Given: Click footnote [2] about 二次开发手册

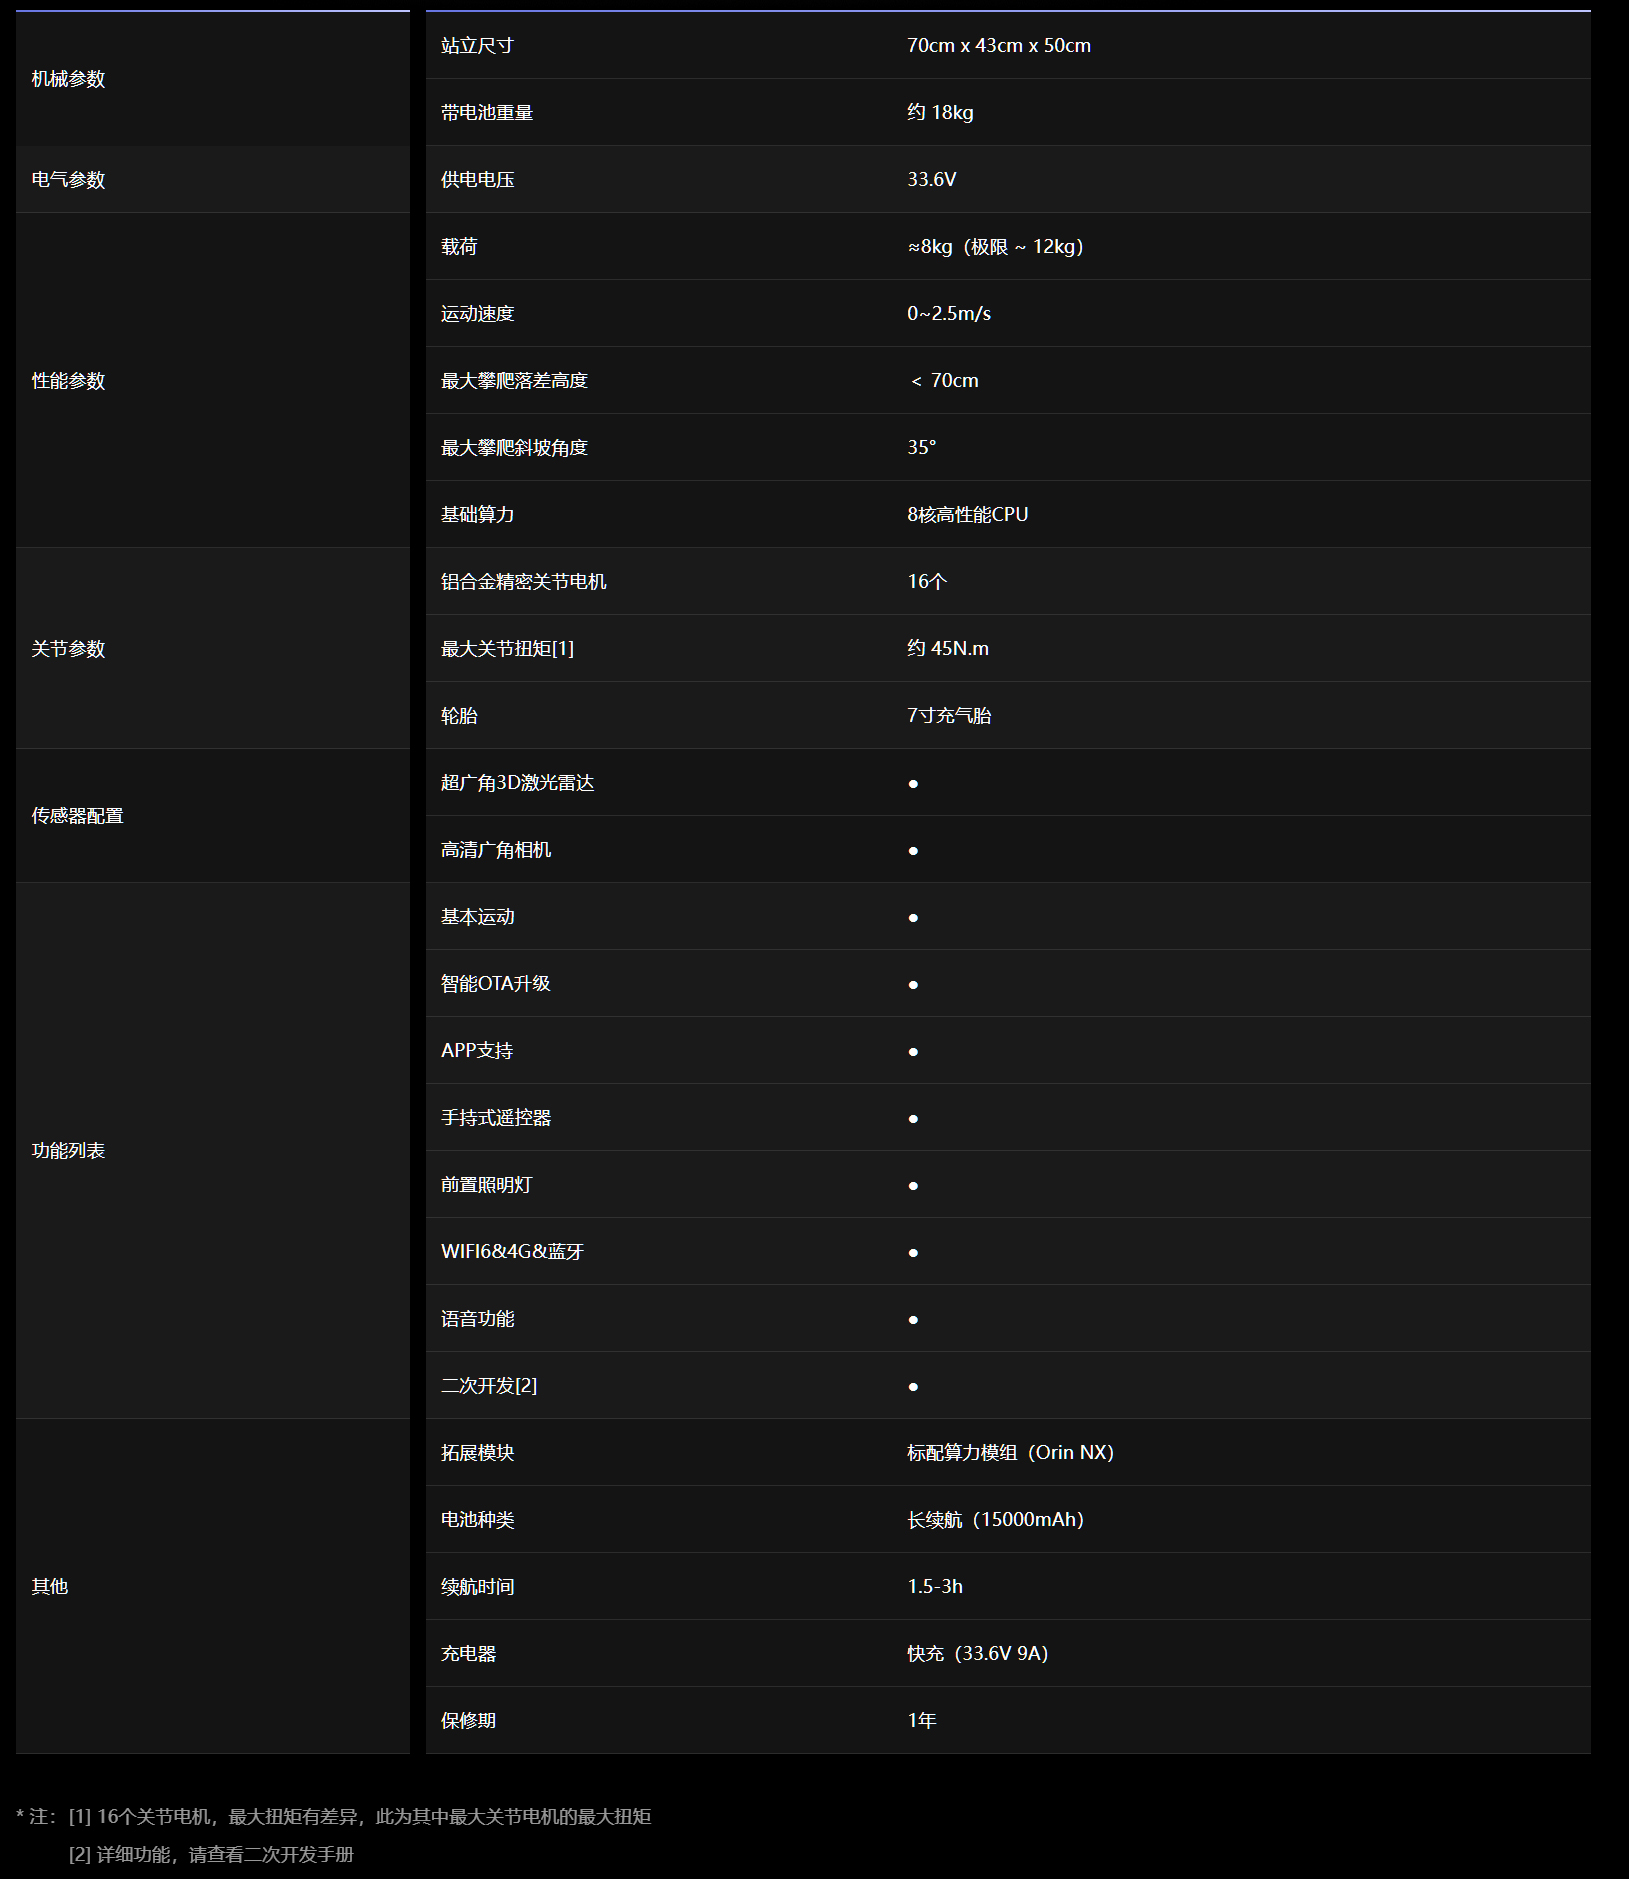Looking at the screenshot, I should click(211, 1855).
